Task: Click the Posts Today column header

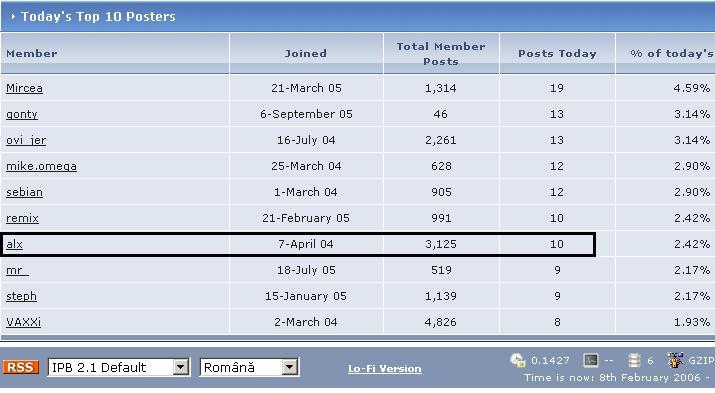Action: tap(557, 53)
